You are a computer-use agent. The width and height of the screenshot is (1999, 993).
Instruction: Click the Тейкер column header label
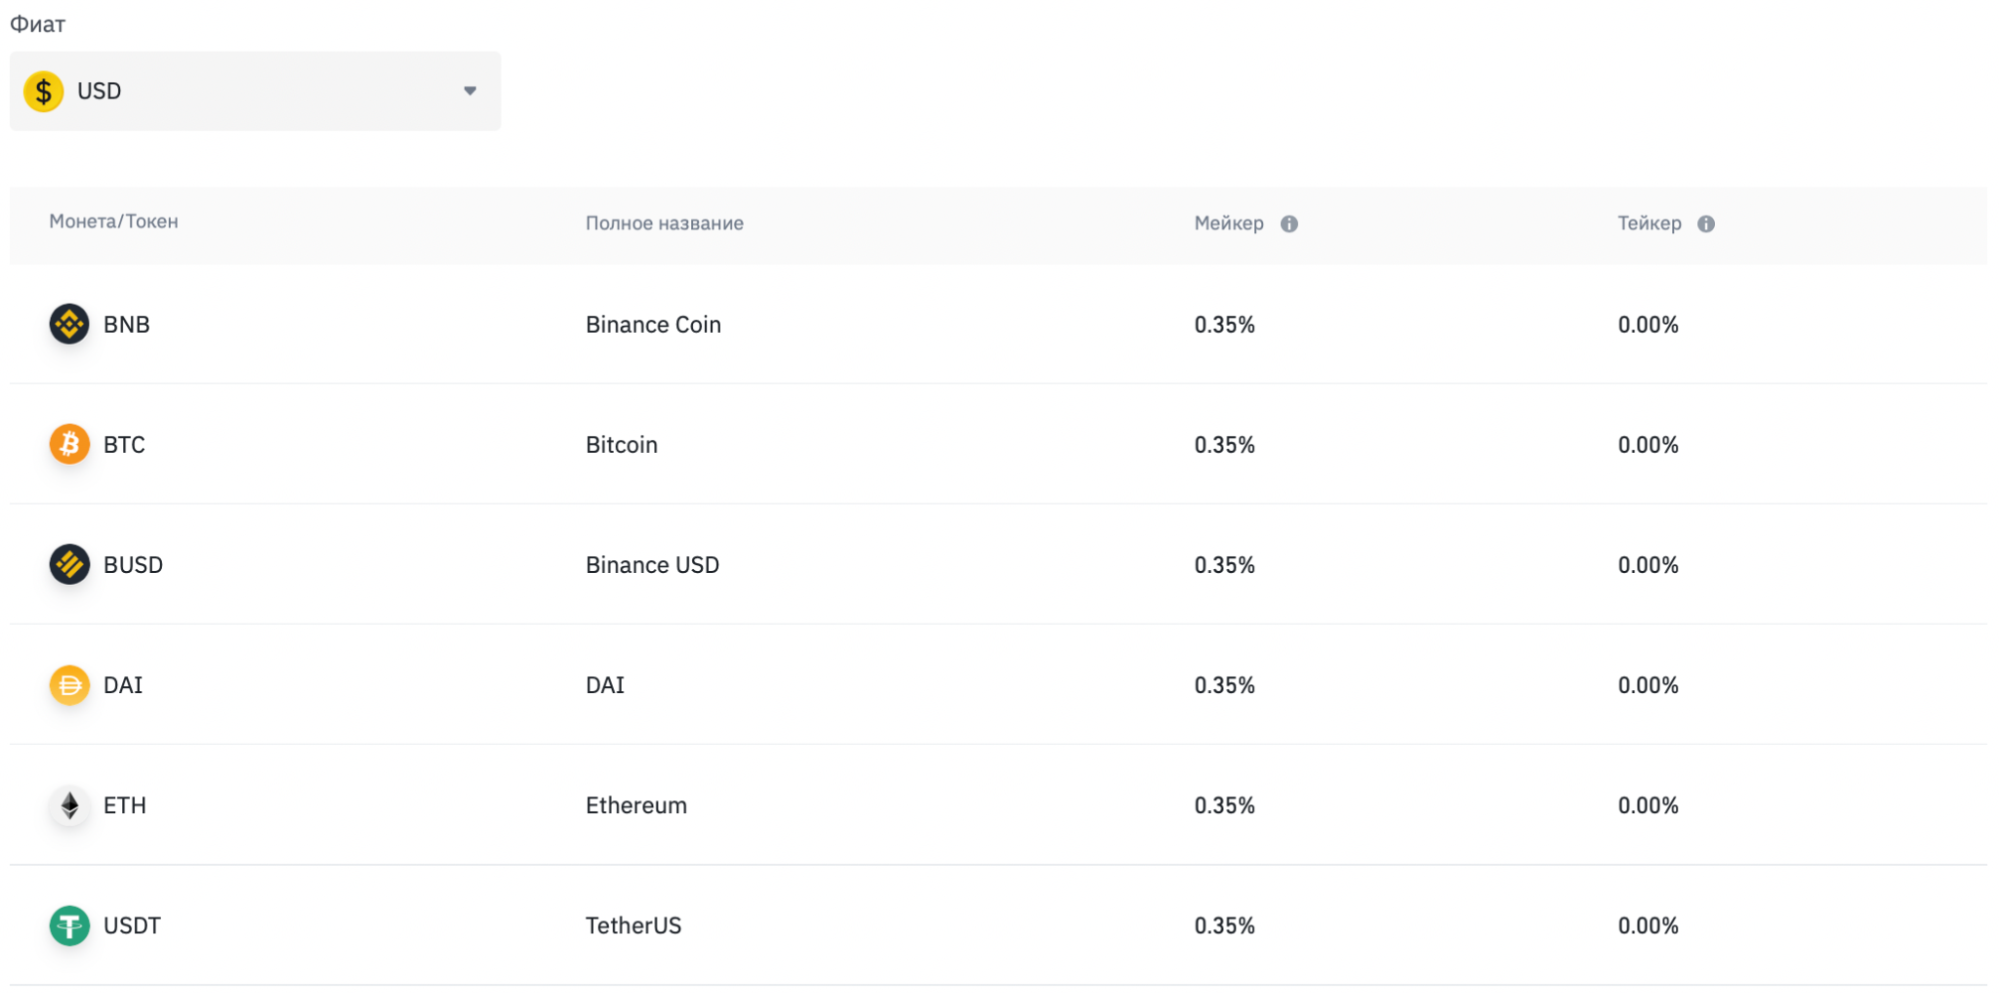coord(1649,224)
